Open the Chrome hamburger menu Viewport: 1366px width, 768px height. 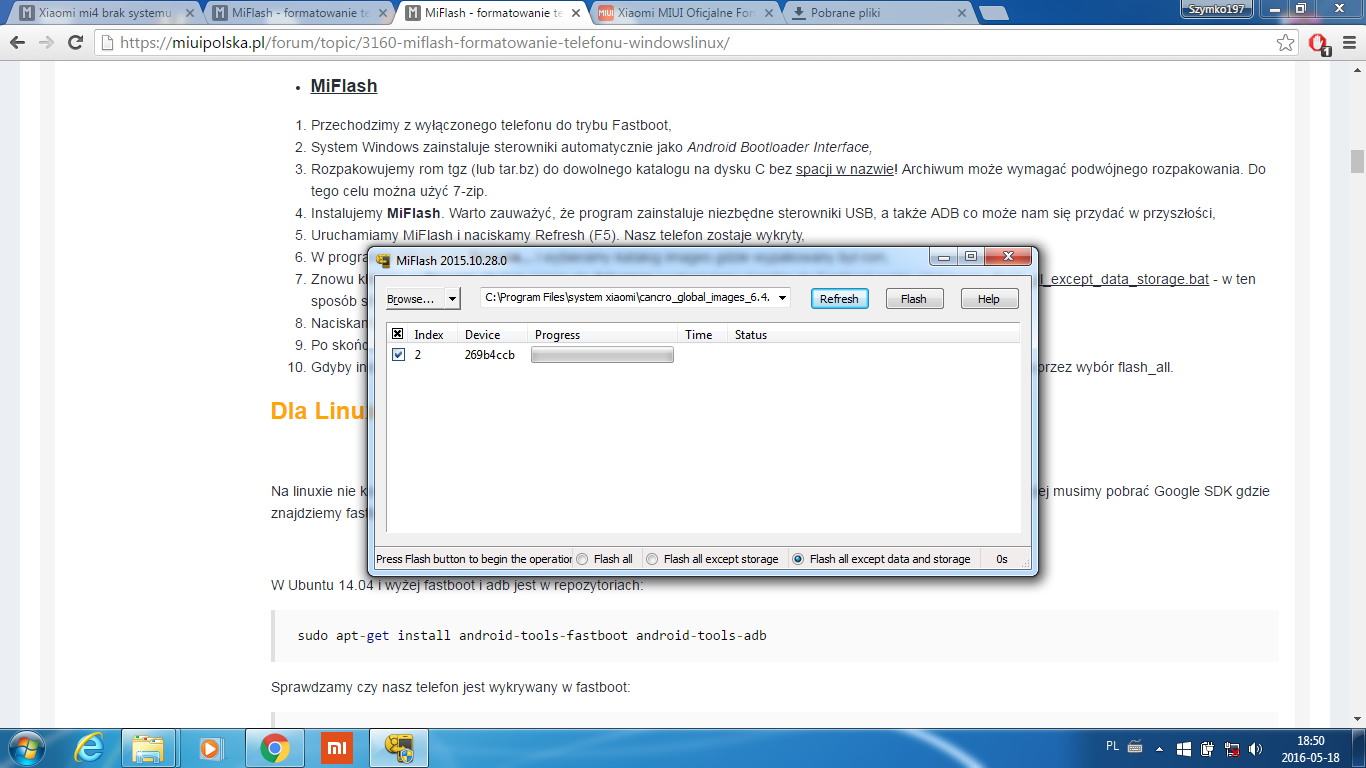click(x=1346, y=43)
